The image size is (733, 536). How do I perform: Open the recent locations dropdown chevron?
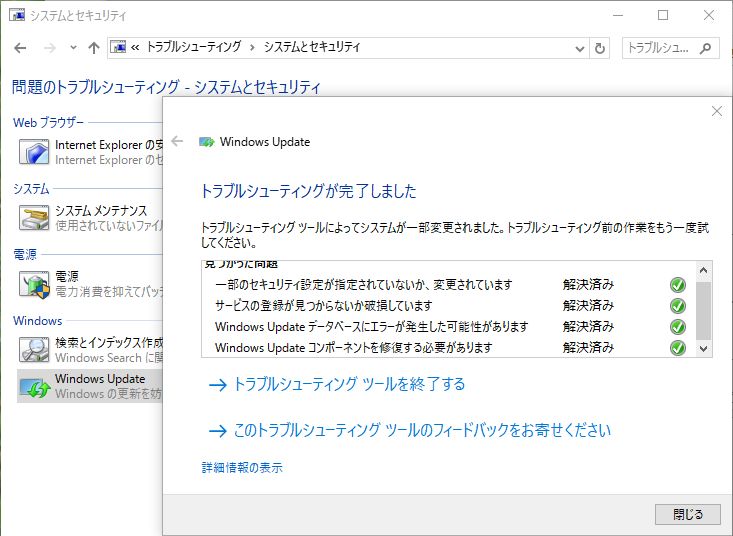pyautogui.click(x=73, y=48)
